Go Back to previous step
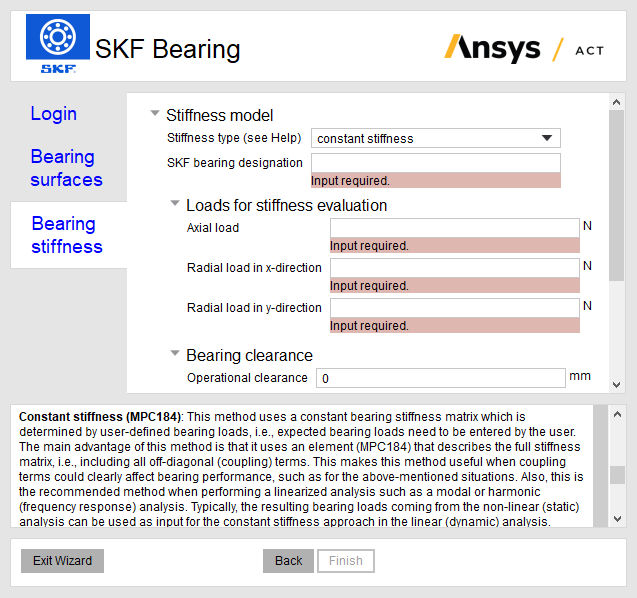Image resolution: width=637 pixels, height=598 pixels. 288,561
